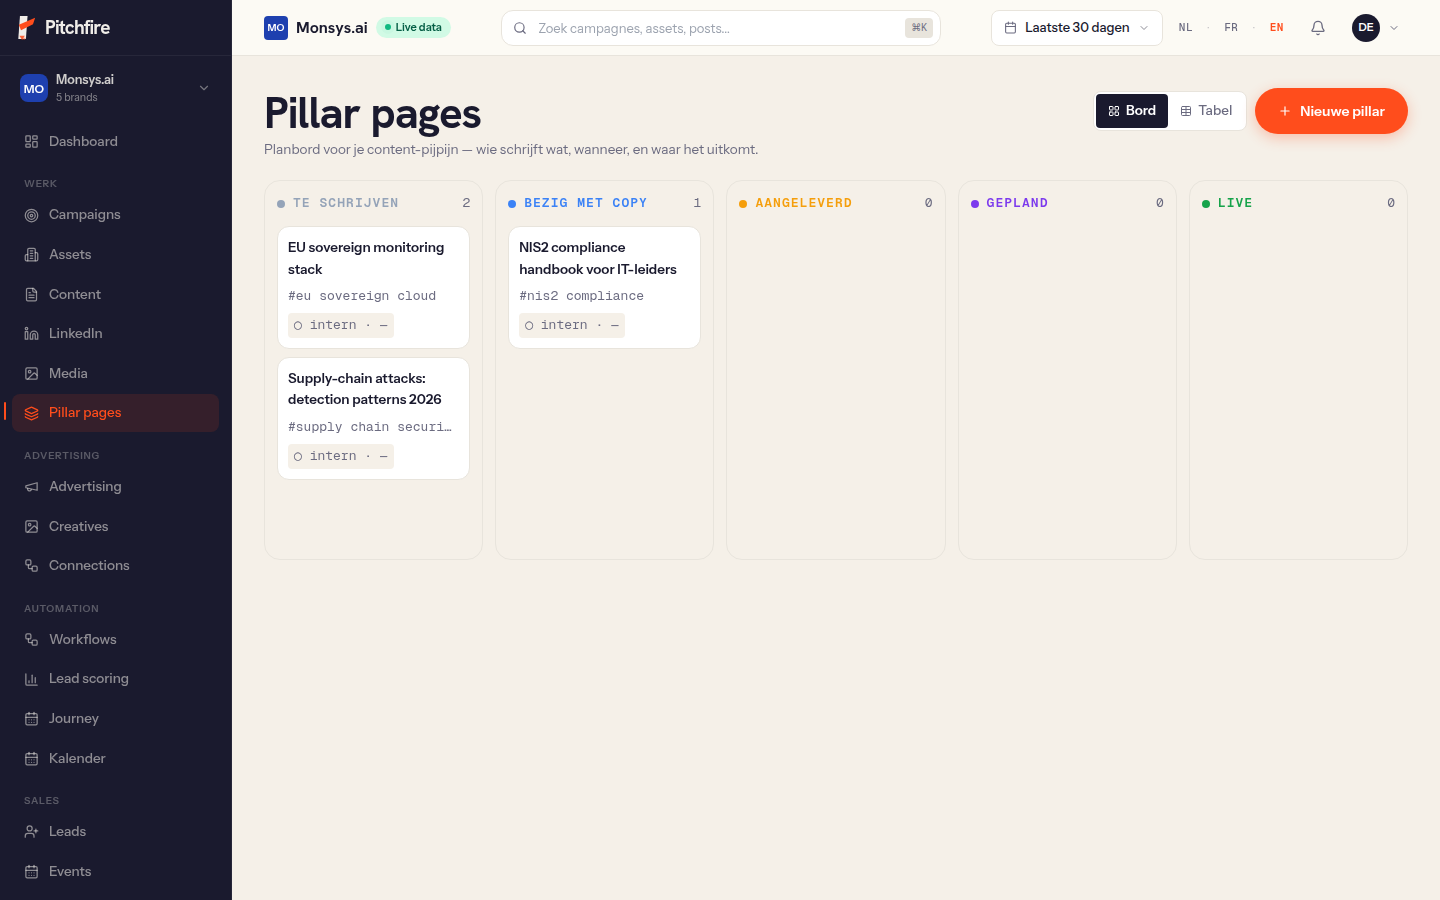Open notifications bell icon
1440x900 pixels.
point(1318,28)
